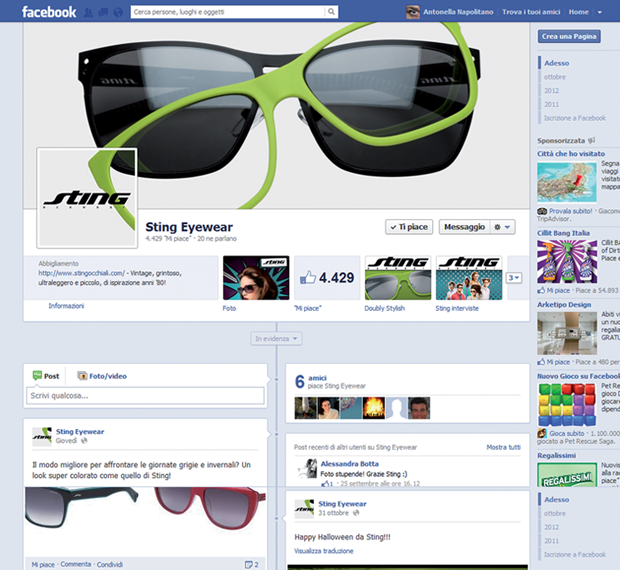The width and height of the screenshot is (620, 570).
Task: Select the Post composer tab
Action: click(x=46, y=376)
